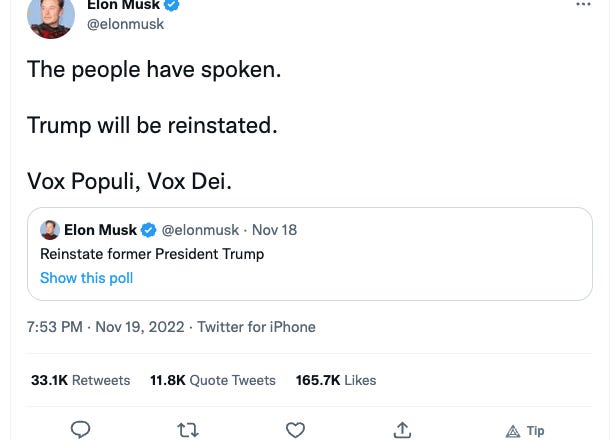Click the reply speech bubble icon
The image size is (610, 440).
(x=81, y=430)
